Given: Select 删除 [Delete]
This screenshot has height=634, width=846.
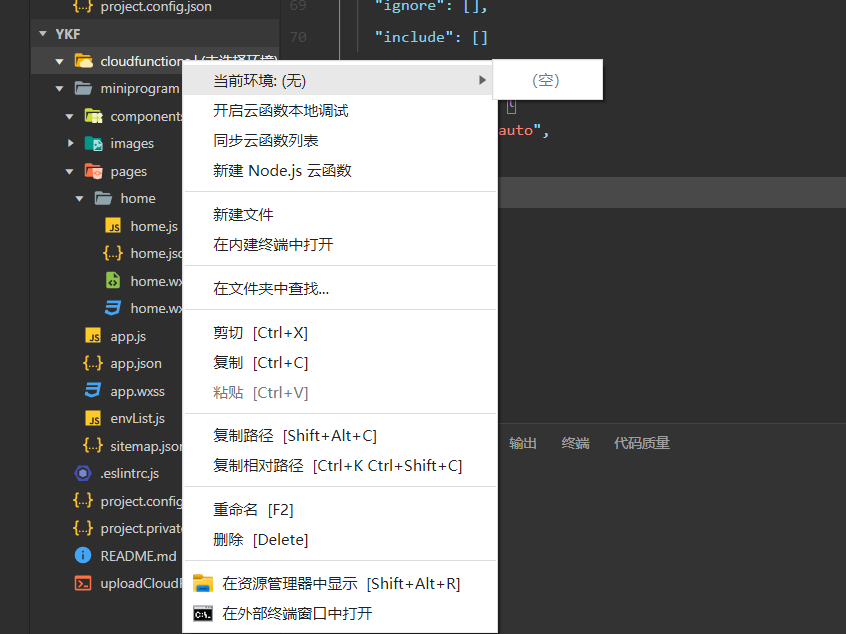Looking at the screenshot, I should coord(340,539).
